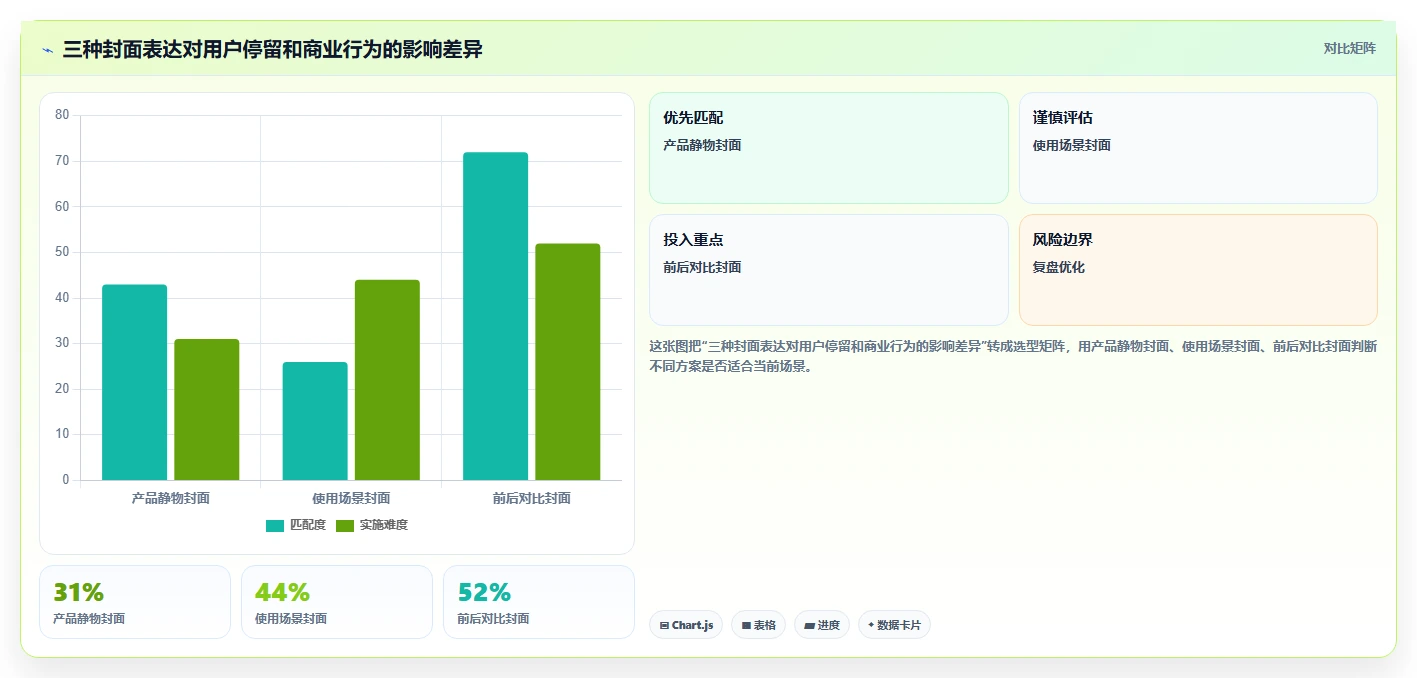Click the title 三种封面表达对用户停留和商业行为的影响差异
The height and width of the screenshot is (678, 1417).
(x=272, y=49)
